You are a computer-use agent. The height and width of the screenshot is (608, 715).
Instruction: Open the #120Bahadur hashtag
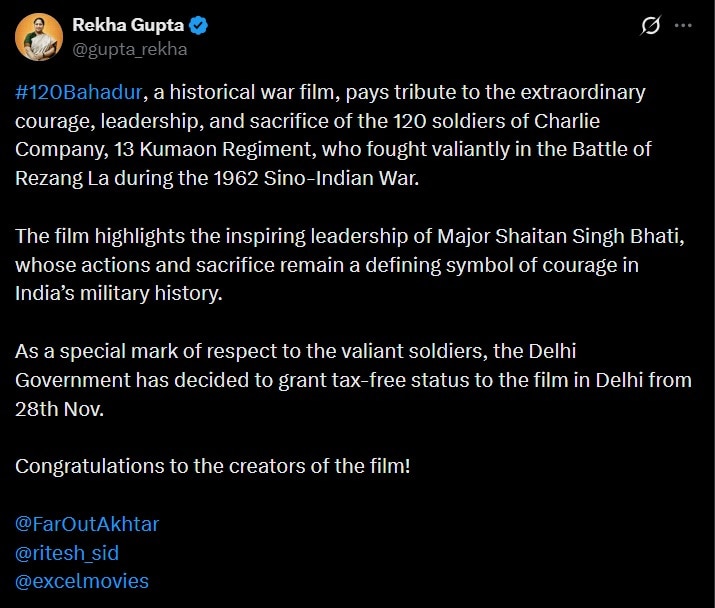coord(81,93)
